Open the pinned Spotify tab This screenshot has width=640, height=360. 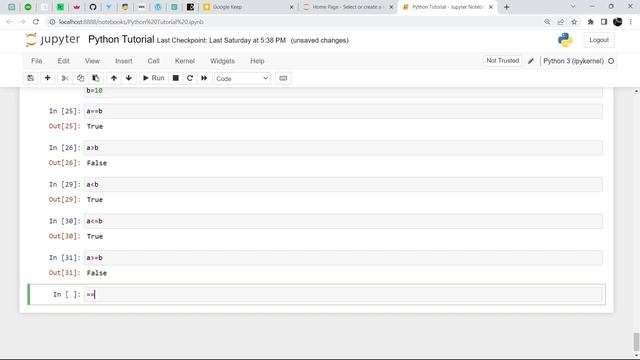coord(28,7)
